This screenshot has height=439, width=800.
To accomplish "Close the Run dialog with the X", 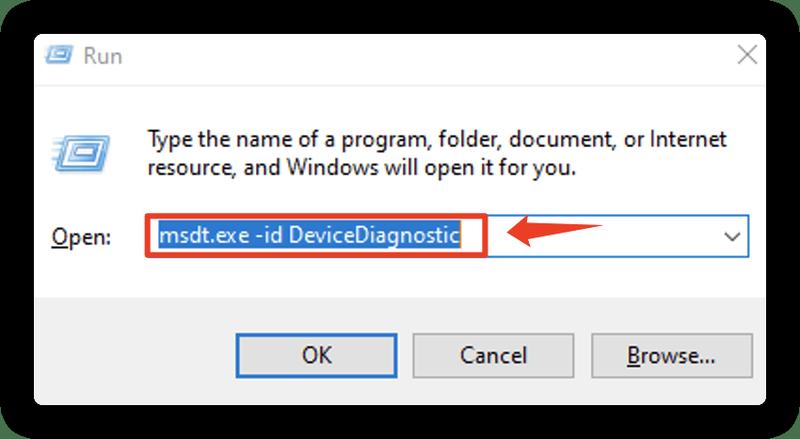I will (x=747, y=55).
